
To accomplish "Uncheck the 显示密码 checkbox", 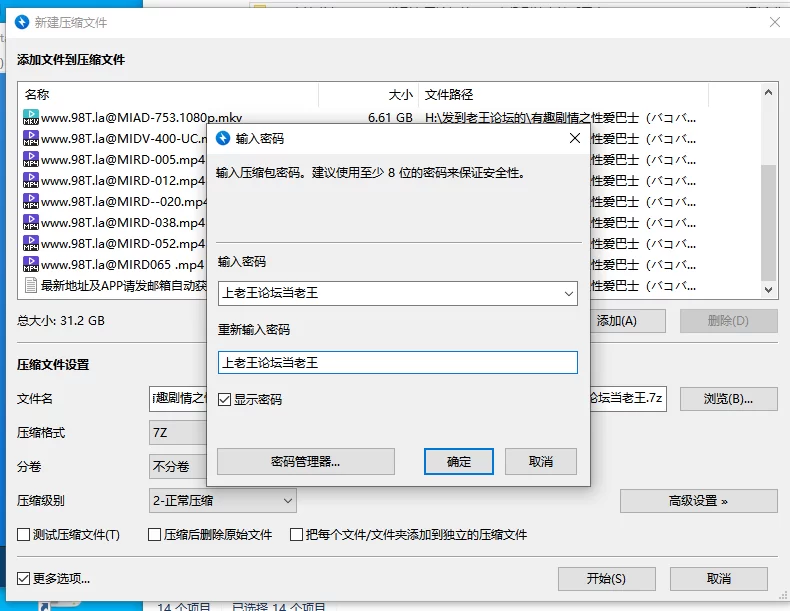I will point(224,400).
